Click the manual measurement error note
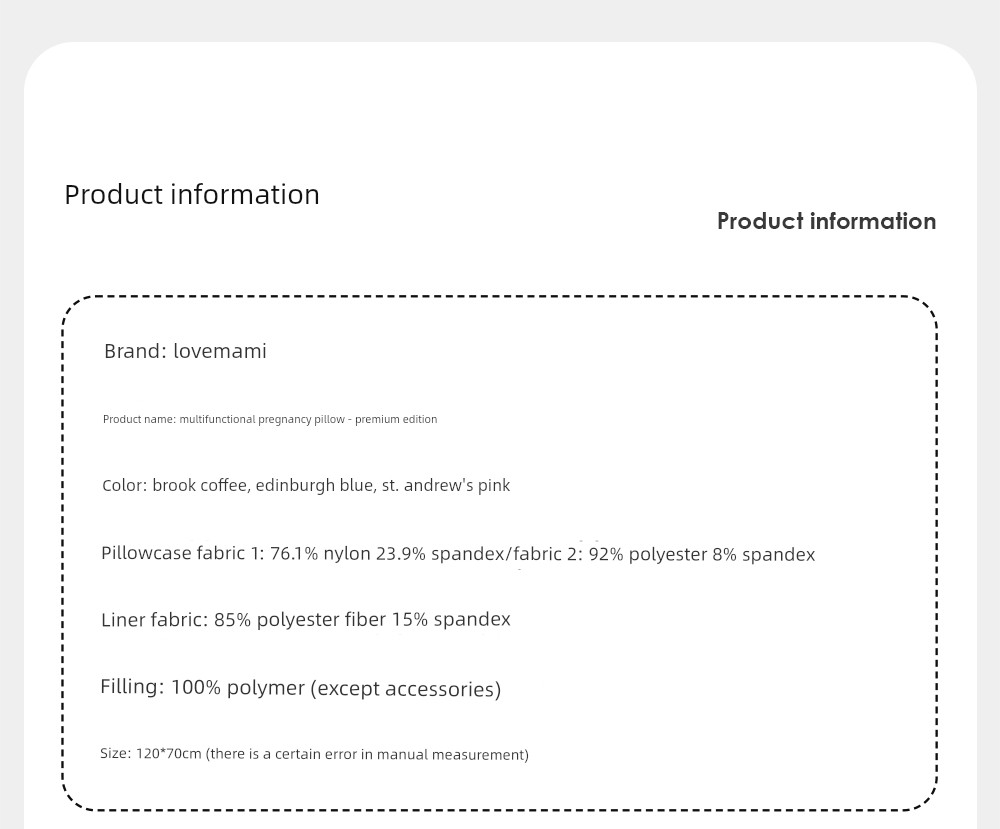 pyautogui.click(x=367, y=754)
